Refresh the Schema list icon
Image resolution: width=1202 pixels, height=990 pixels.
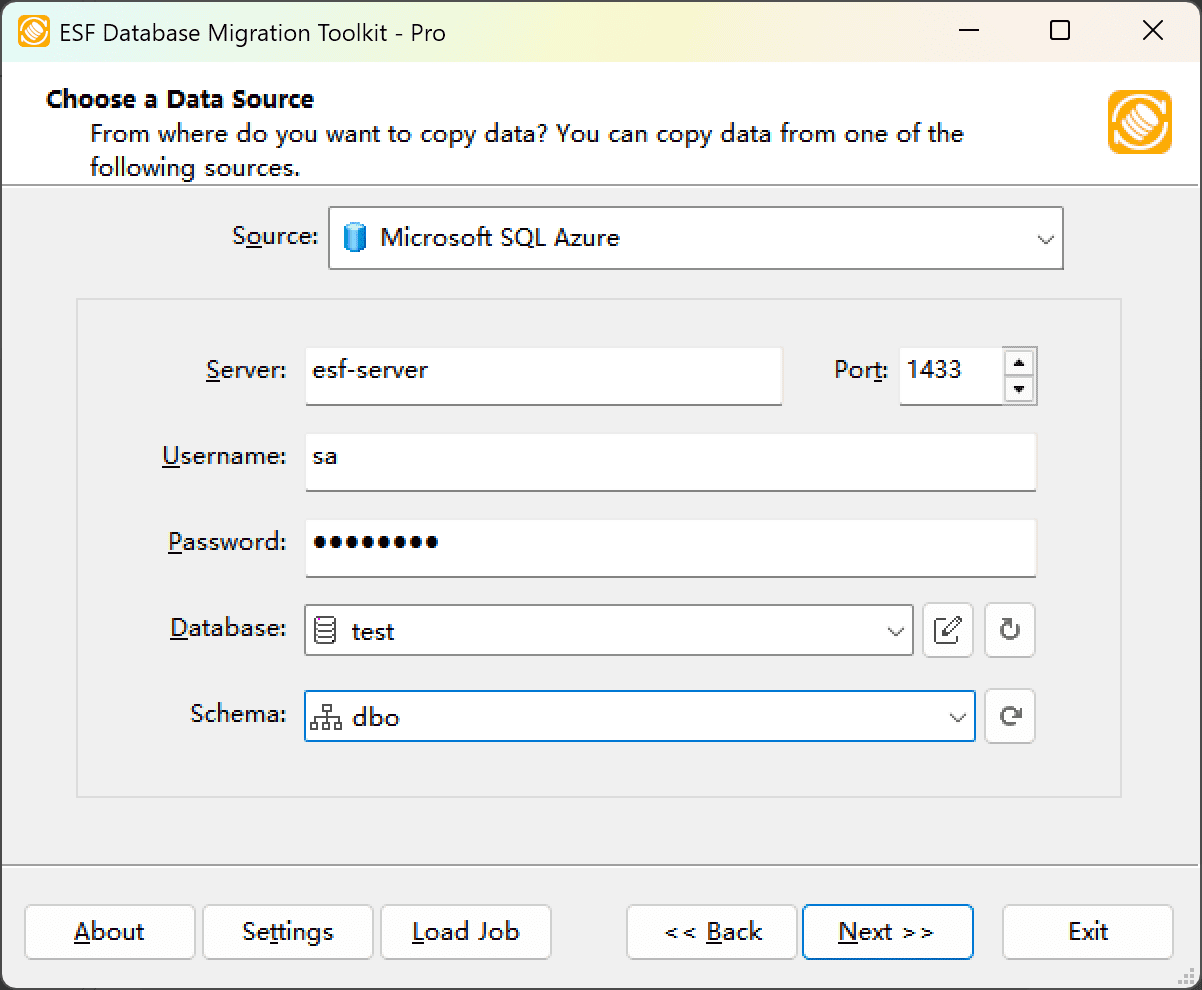(x=1009, y=716)
